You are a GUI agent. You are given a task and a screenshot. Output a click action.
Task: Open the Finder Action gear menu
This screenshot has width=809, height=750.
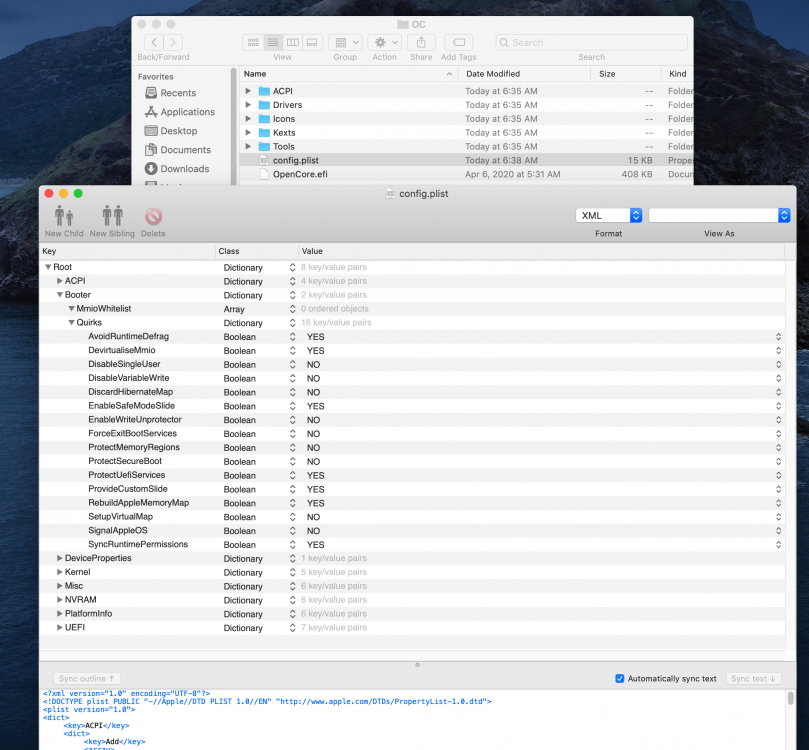(x=385, y=42)
